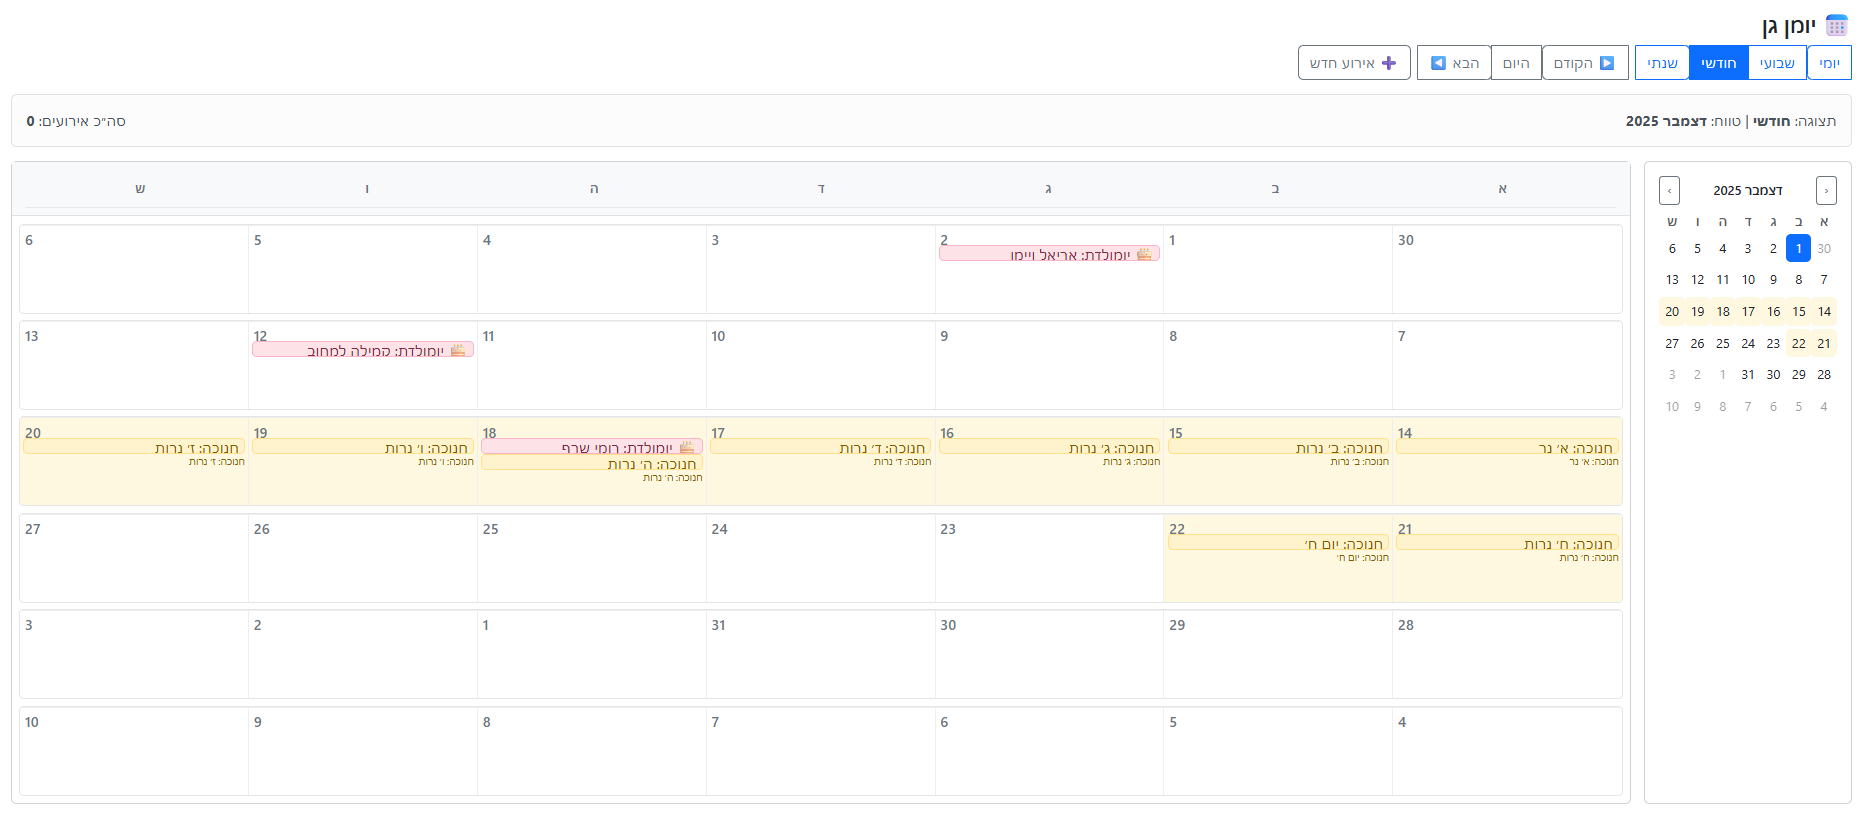
Task: Click the blue arrow icon on the הבא button
Action: (x=1438, y=63)
